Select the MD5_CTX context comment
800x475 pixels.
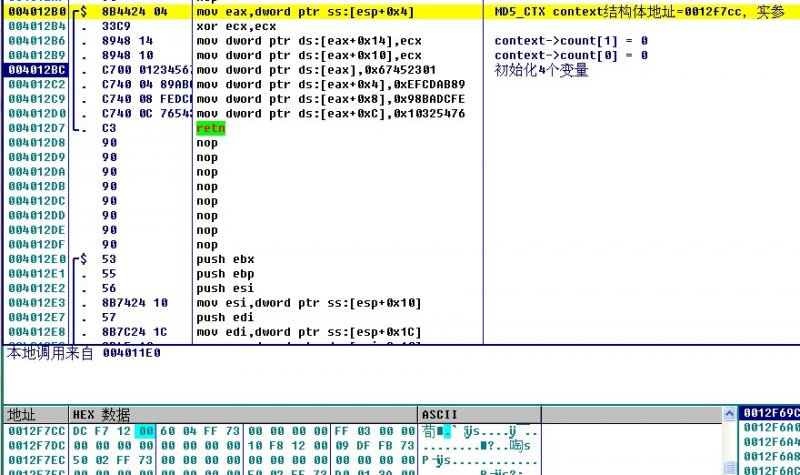point(640,12)
